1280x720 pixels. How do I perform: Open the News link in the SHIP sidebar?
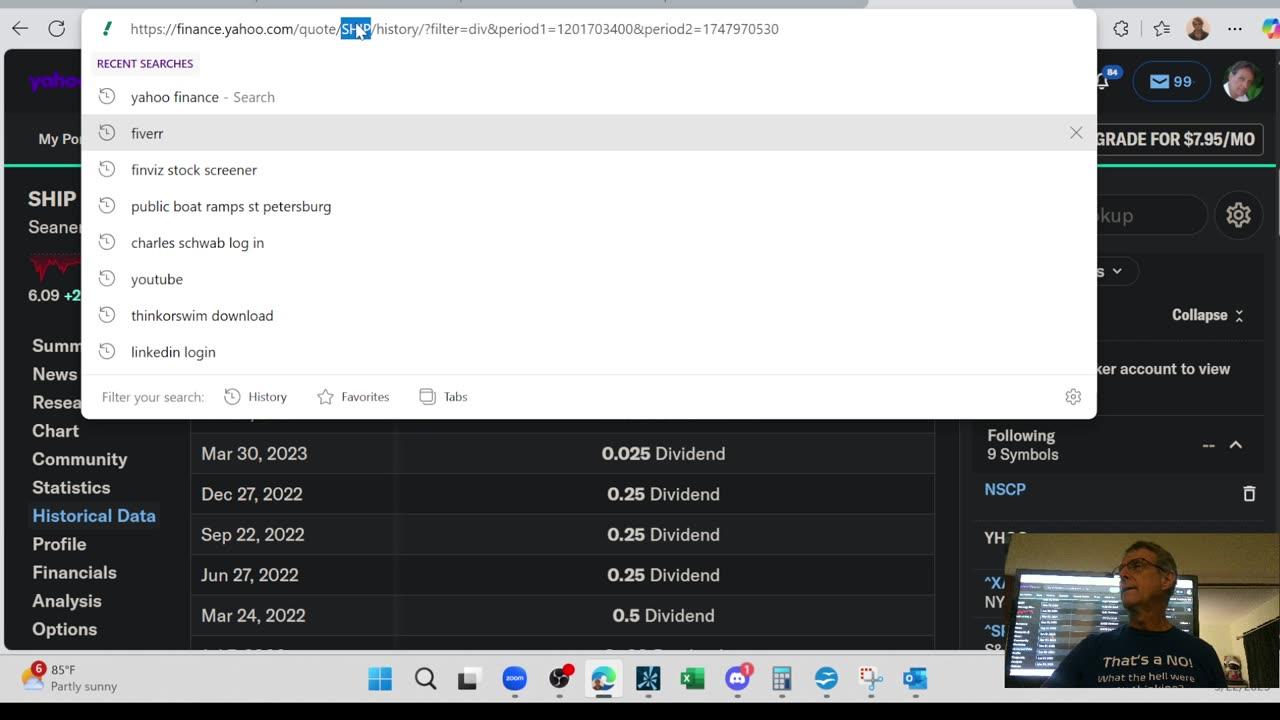pos(54,374)
